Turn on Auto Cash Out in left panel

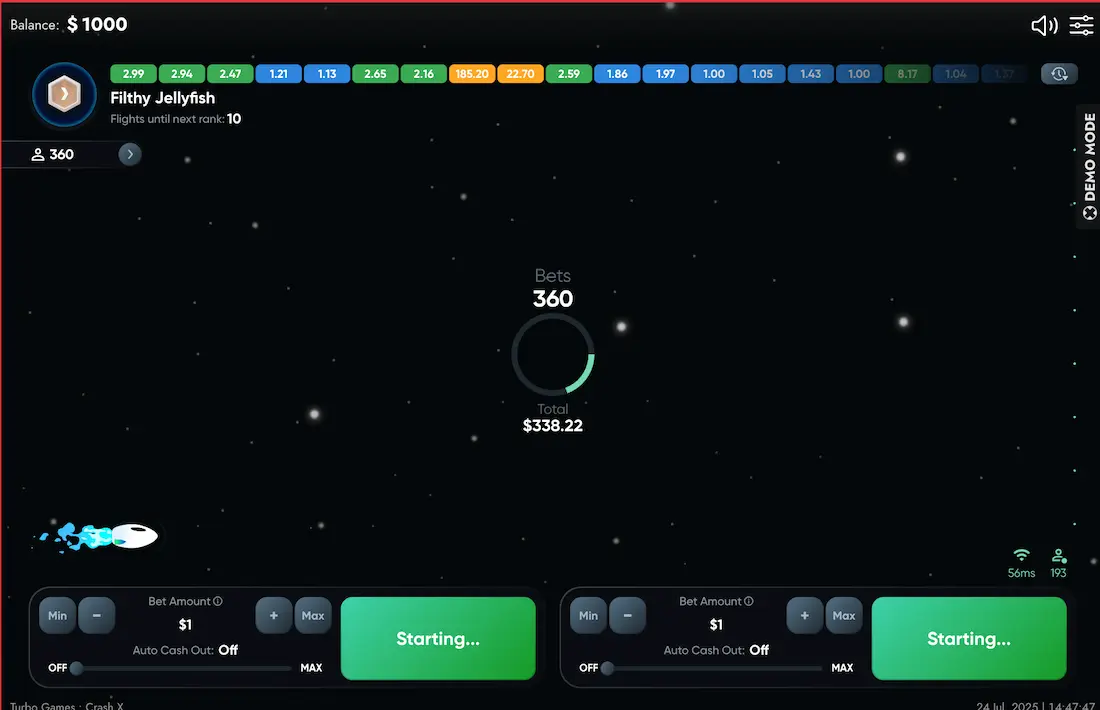(227, 650)
